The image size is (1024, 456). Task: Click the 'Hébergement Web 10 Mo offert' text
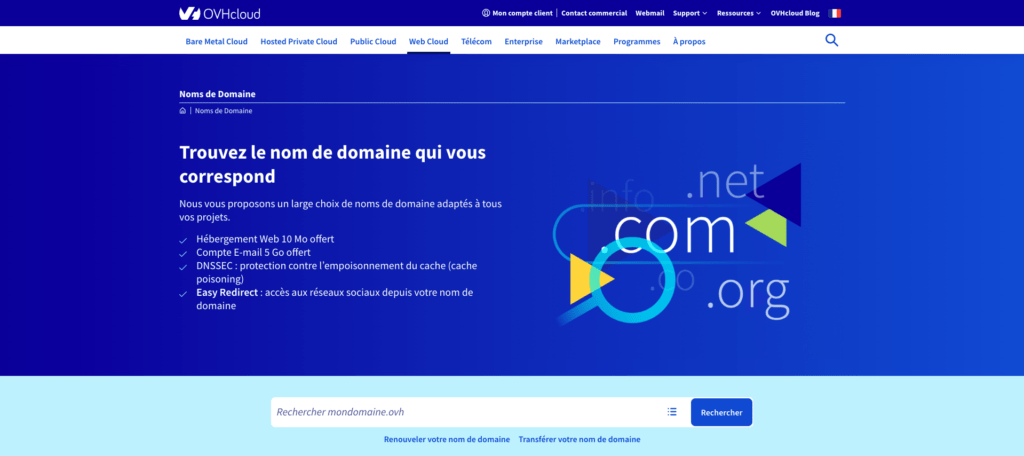click(265, 239)
